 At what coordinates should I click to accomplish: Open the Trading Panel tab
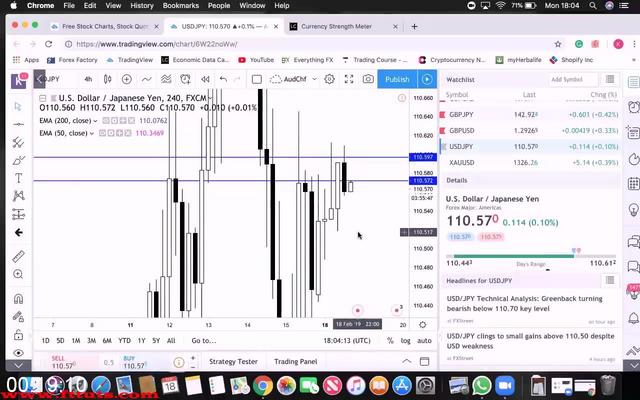[x=296, y=362]
